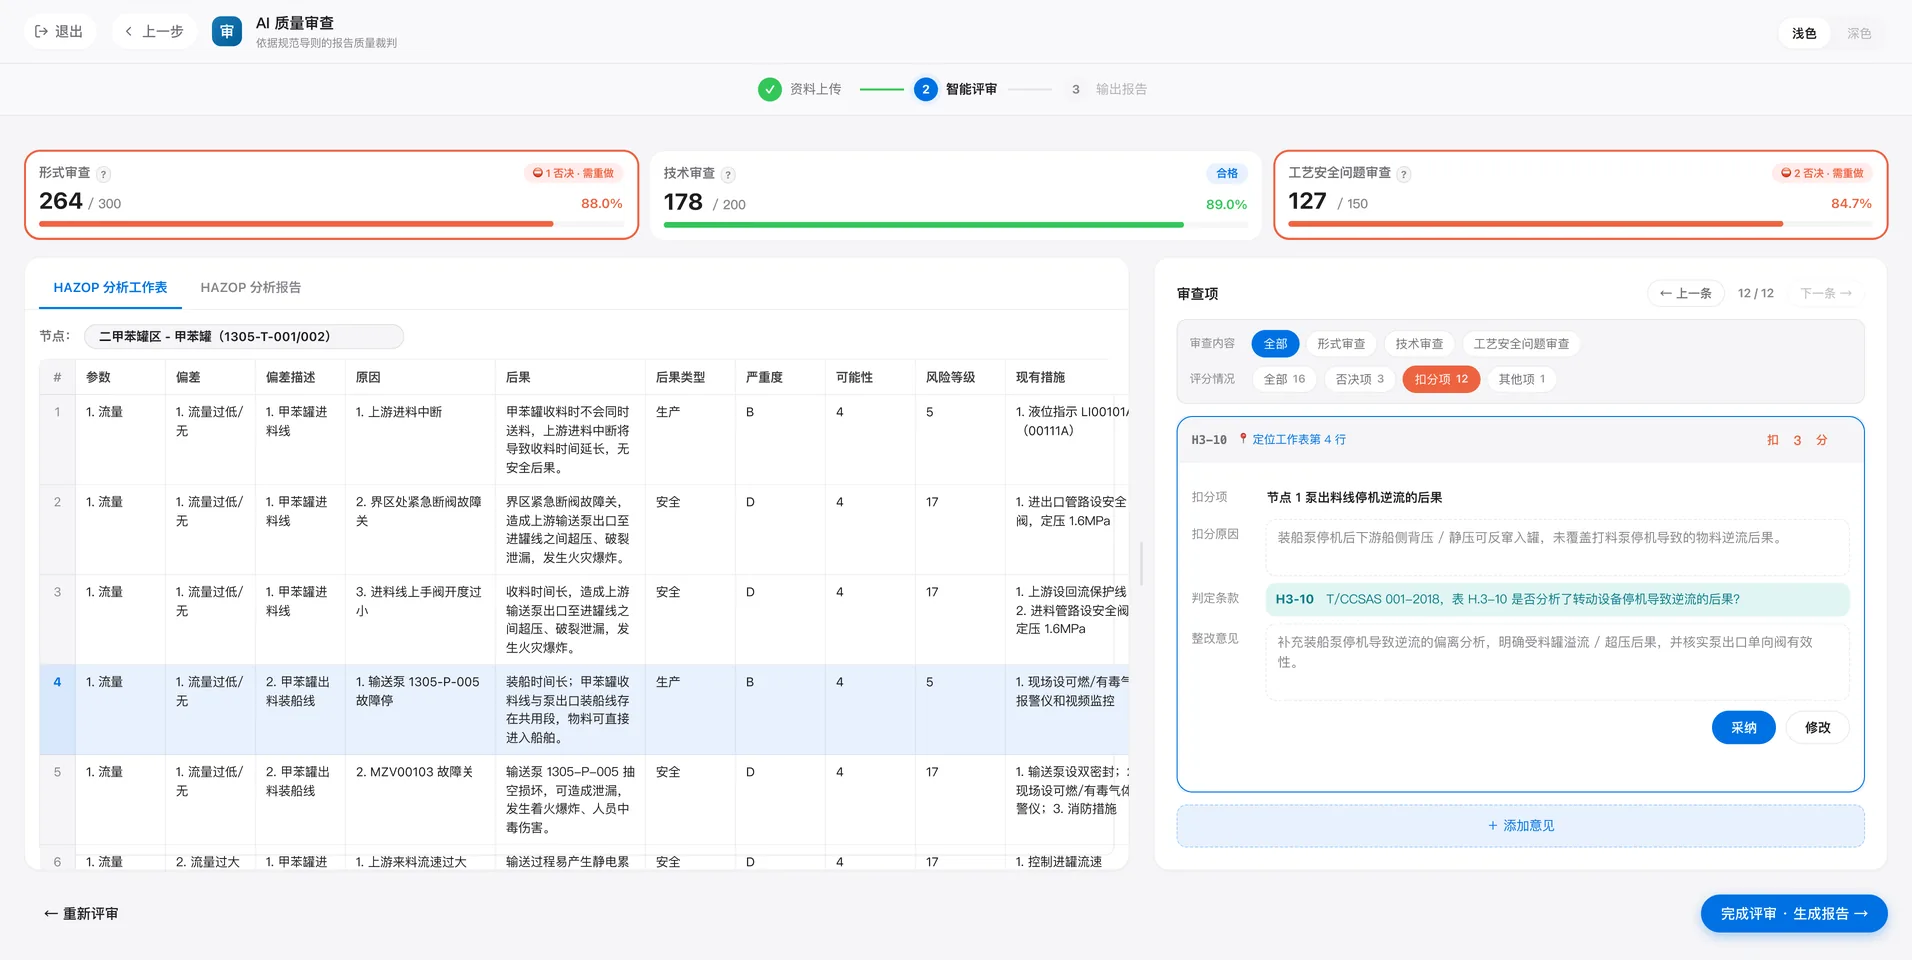Go back with 上一步 button
The image size is (1912, 960).
tap(154, 32)
